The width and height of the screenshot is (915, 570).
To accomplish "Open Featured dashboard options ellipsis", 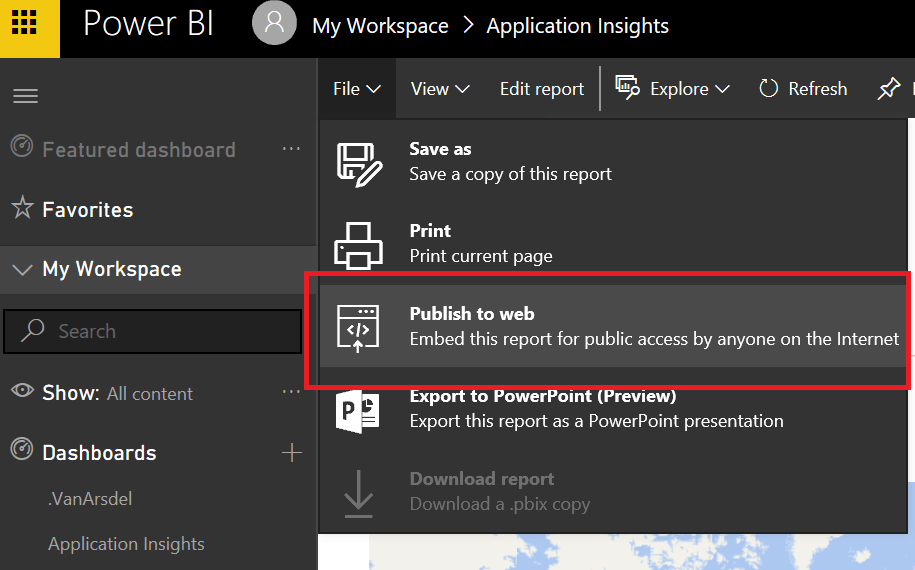I will pos(291,149).
